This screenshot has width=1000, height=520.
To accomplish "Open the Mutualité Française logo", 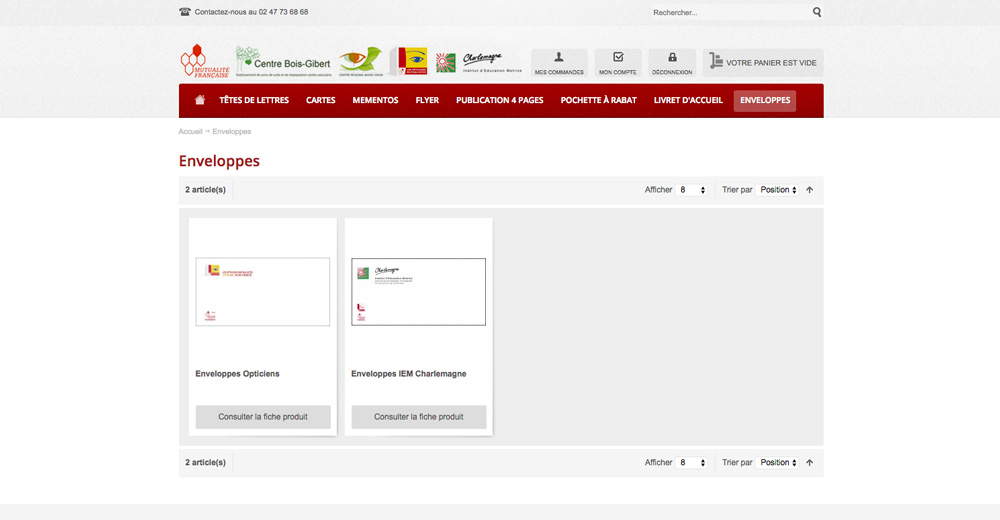I will click(x=205, y=61).
